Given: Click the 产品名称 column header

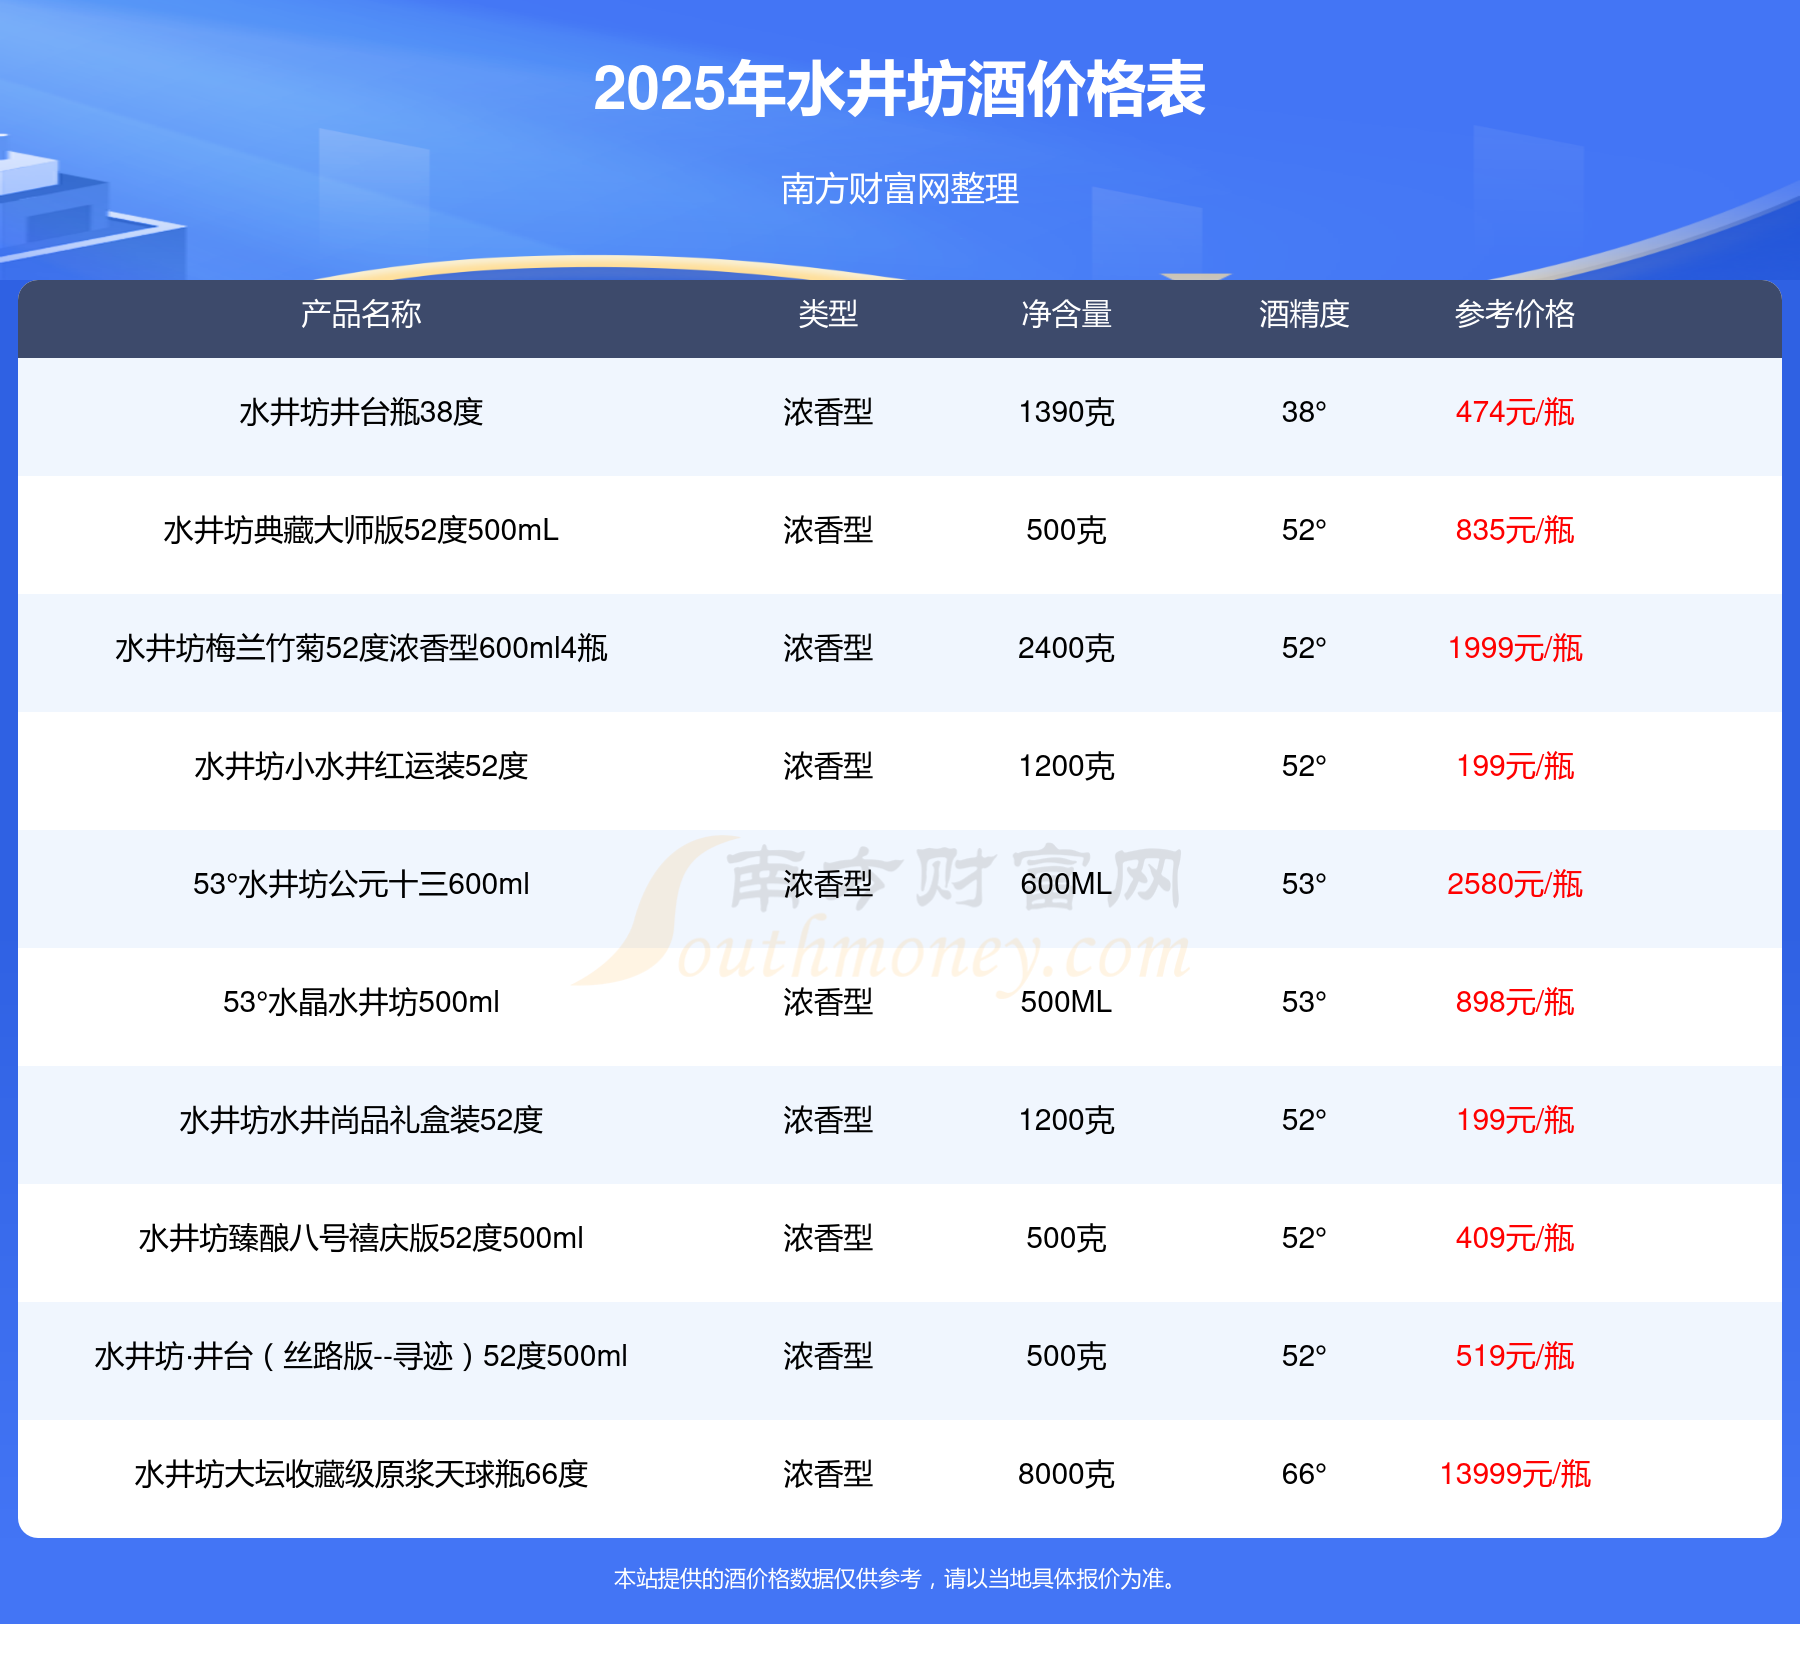Looking at the screenshot, I should pos(361,314).
